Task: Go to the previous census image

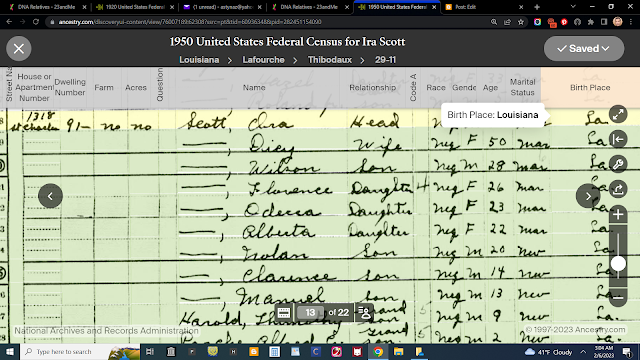Action: click(50, 196)
